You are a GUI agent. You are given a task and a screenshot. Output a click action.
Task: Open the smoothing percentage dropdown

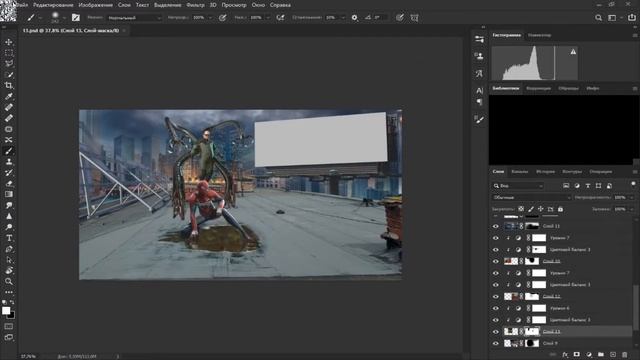343,18
